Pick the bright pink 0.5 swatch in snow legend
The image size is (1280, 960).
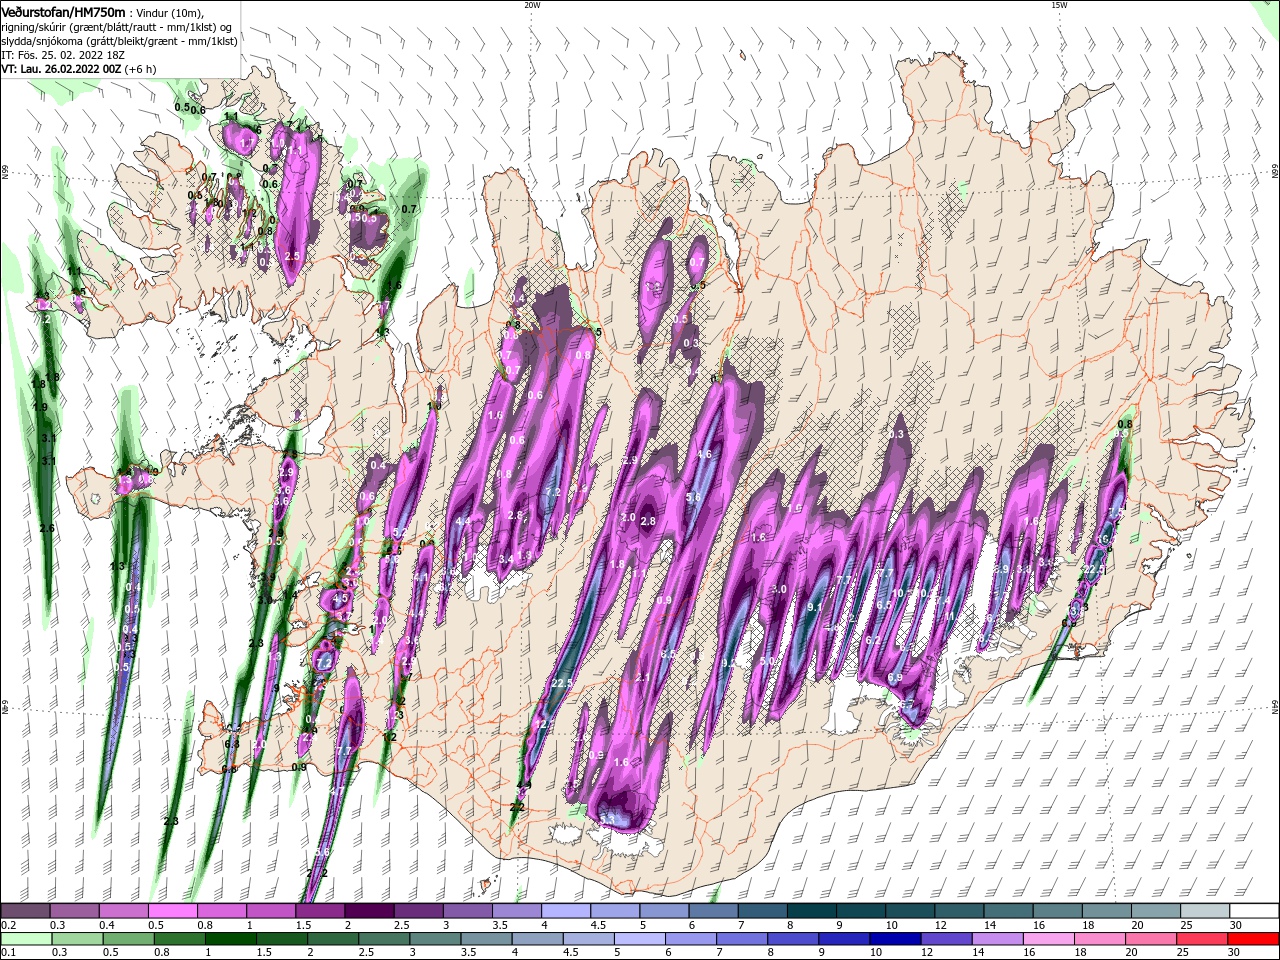click(x=172, y=911)
